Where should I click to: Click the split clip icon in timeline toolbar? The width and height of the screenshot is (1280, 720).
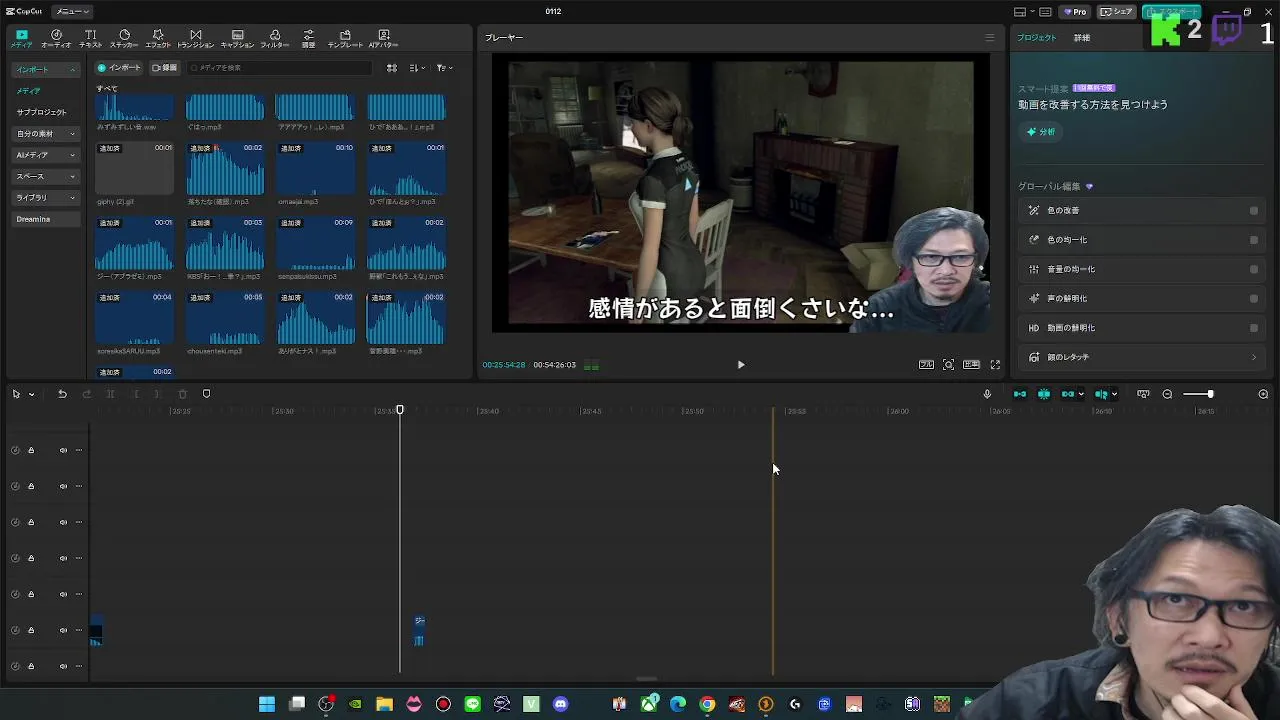(110, 394)
